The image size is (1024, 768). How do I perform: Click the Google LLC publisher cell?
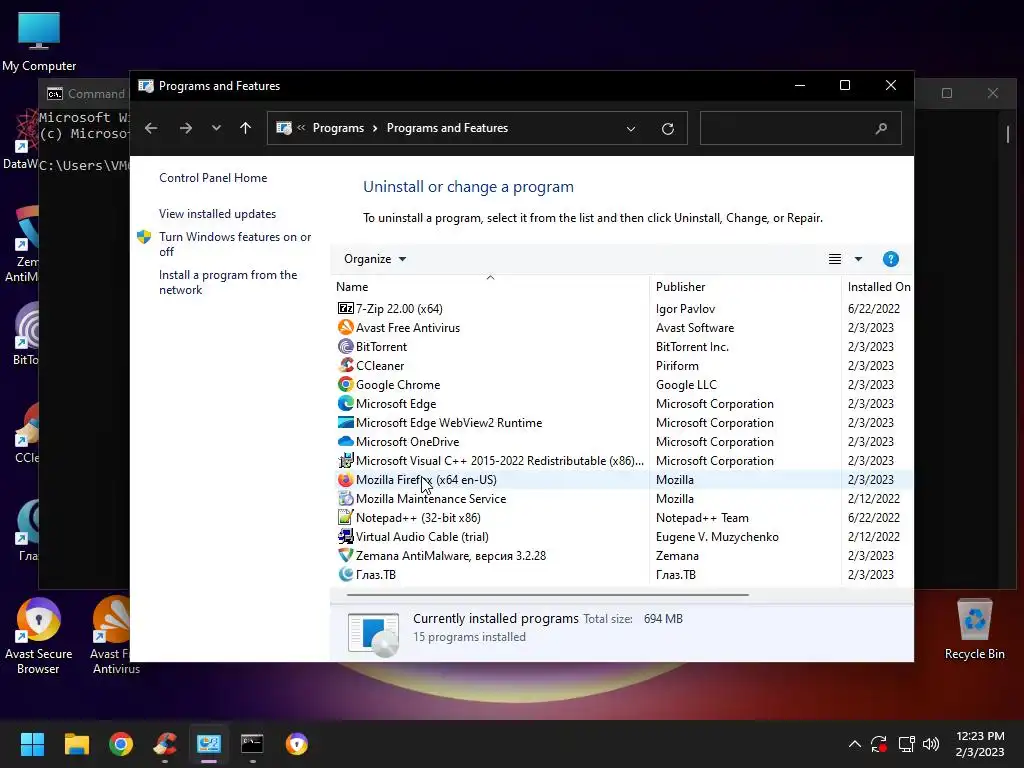tap(686, 384)
